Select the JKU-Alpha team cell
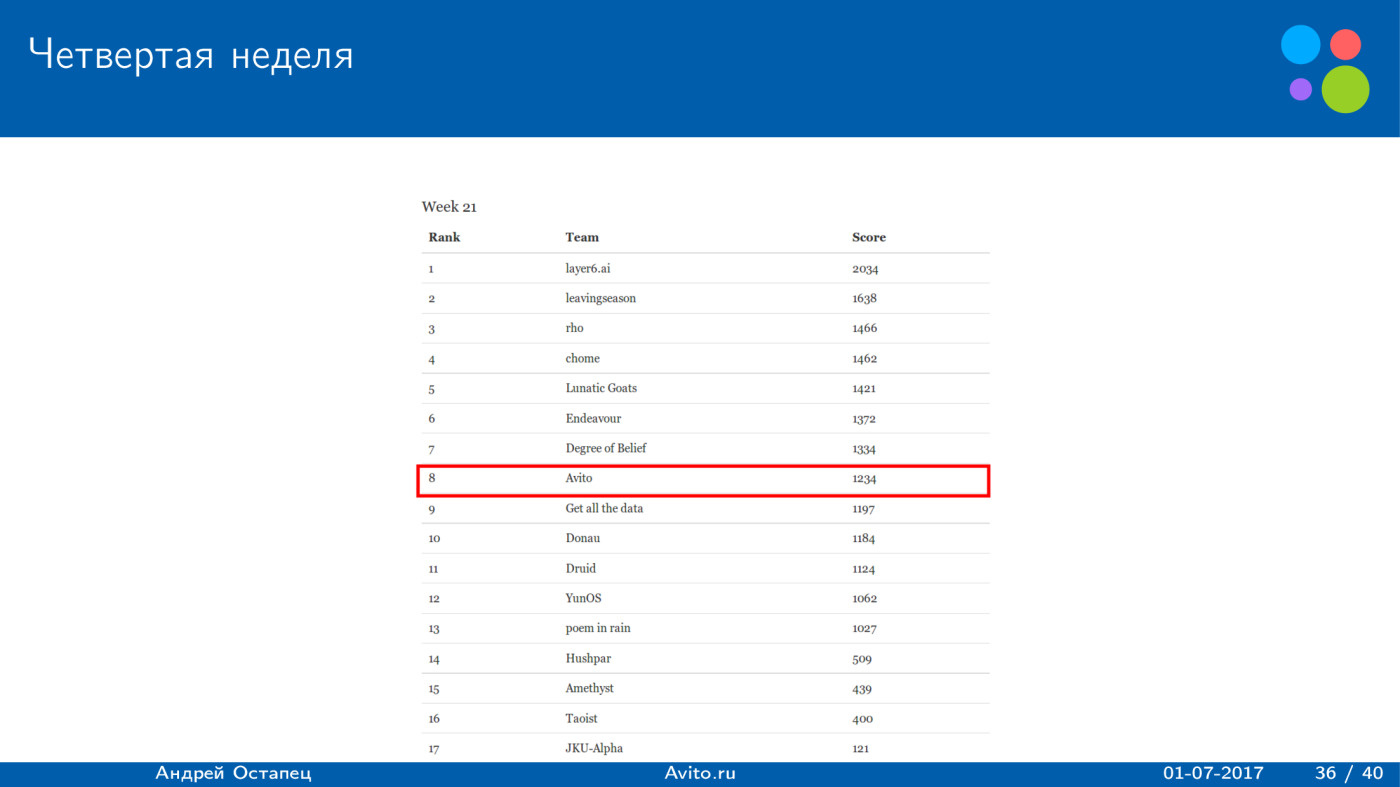The height and width of the screenshot is (787, 1400). tap(594, 748)
